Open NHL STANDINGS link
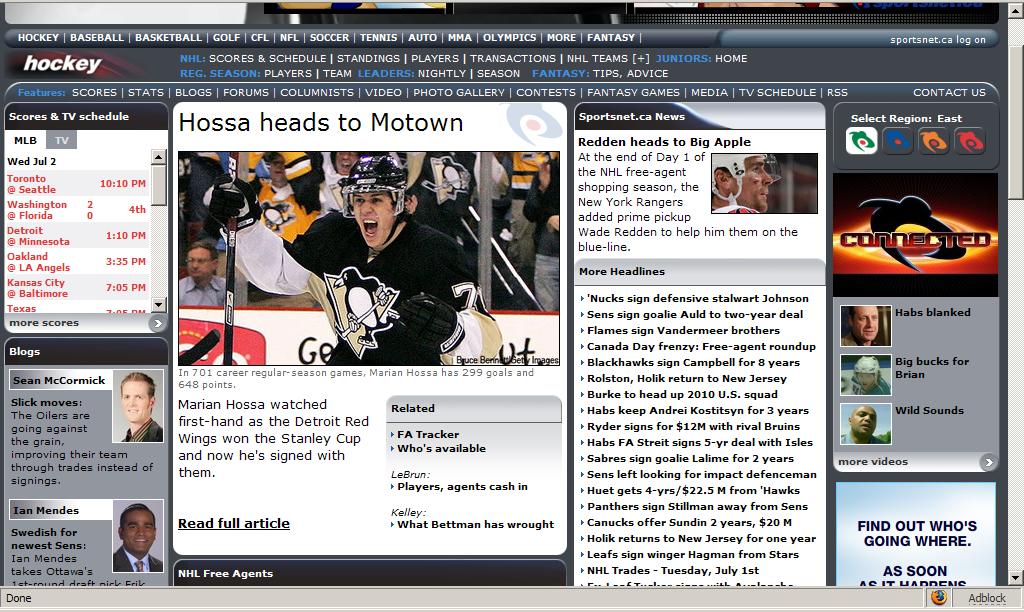Screen dimensions: 1024x612 (x=368, y=58)
